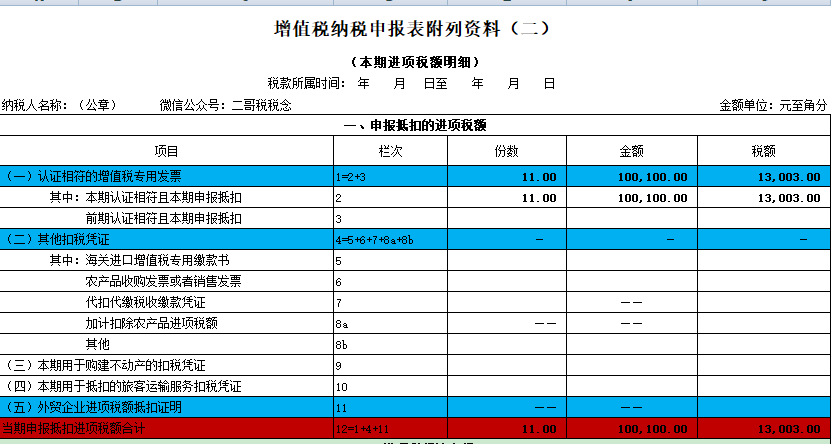
Task: Click the title cell 增值税纳税申报表附列资料（二）
Action: point(411,30)
